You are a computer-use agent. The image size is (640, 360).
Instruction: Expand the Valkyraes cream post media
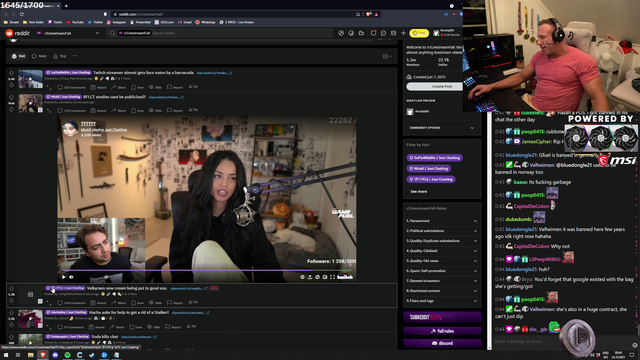coord(49,302)
